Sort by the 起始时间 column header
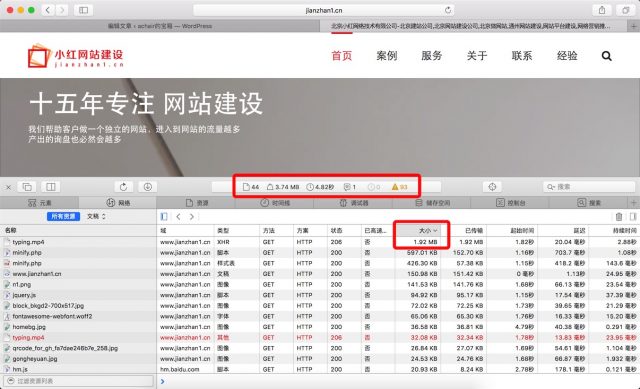The image size is (640, 389). point(511,231)
